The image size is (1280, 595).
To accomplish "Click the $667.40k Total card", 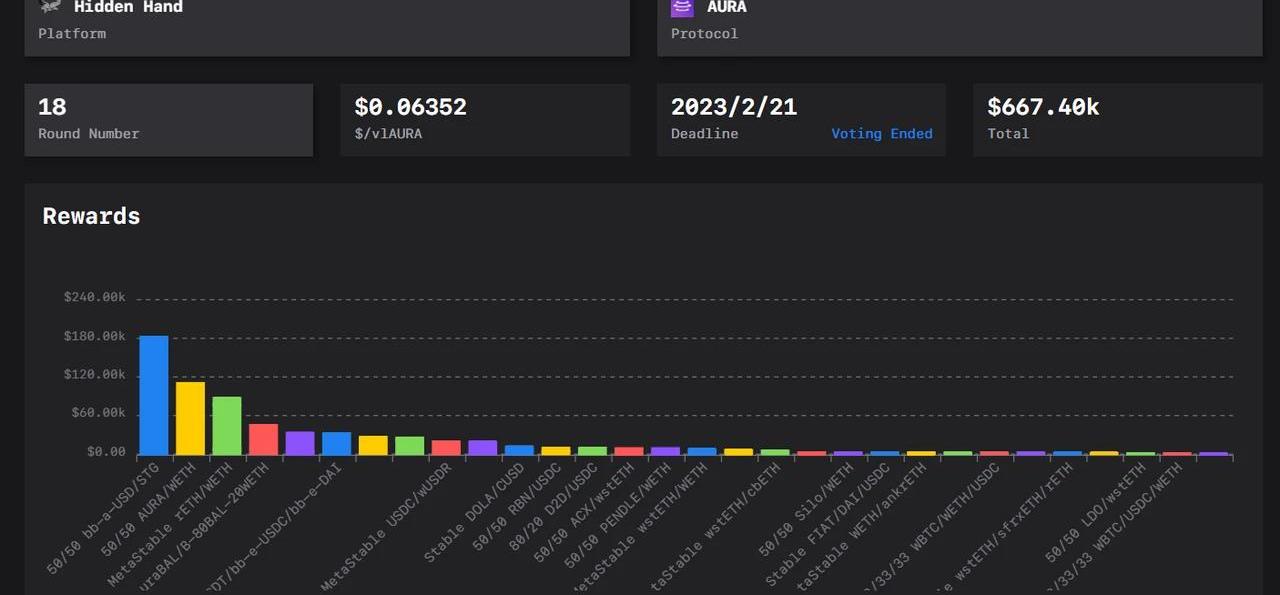I will click(1117, 119).
